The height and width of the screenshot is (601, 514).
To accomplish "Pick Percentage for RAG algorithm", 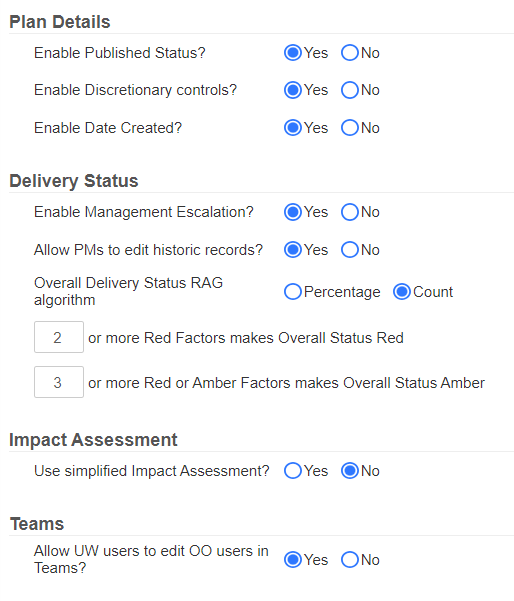I will [293, 292].
